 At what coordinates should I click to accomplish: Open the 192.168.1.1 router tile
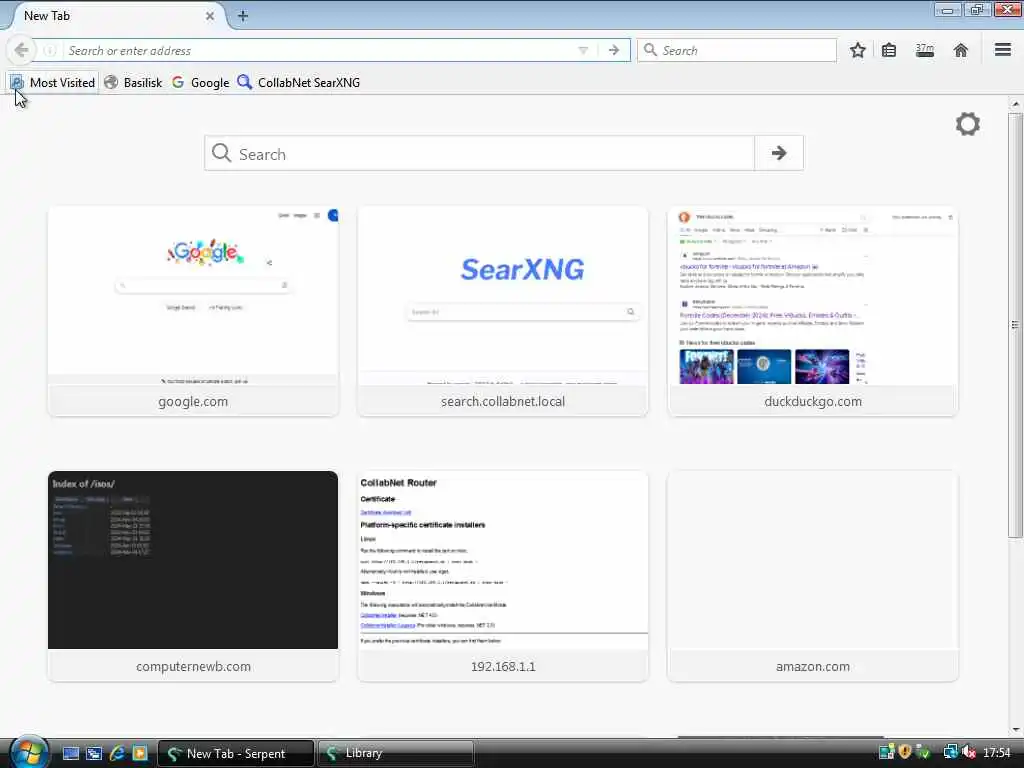[503, 576]
